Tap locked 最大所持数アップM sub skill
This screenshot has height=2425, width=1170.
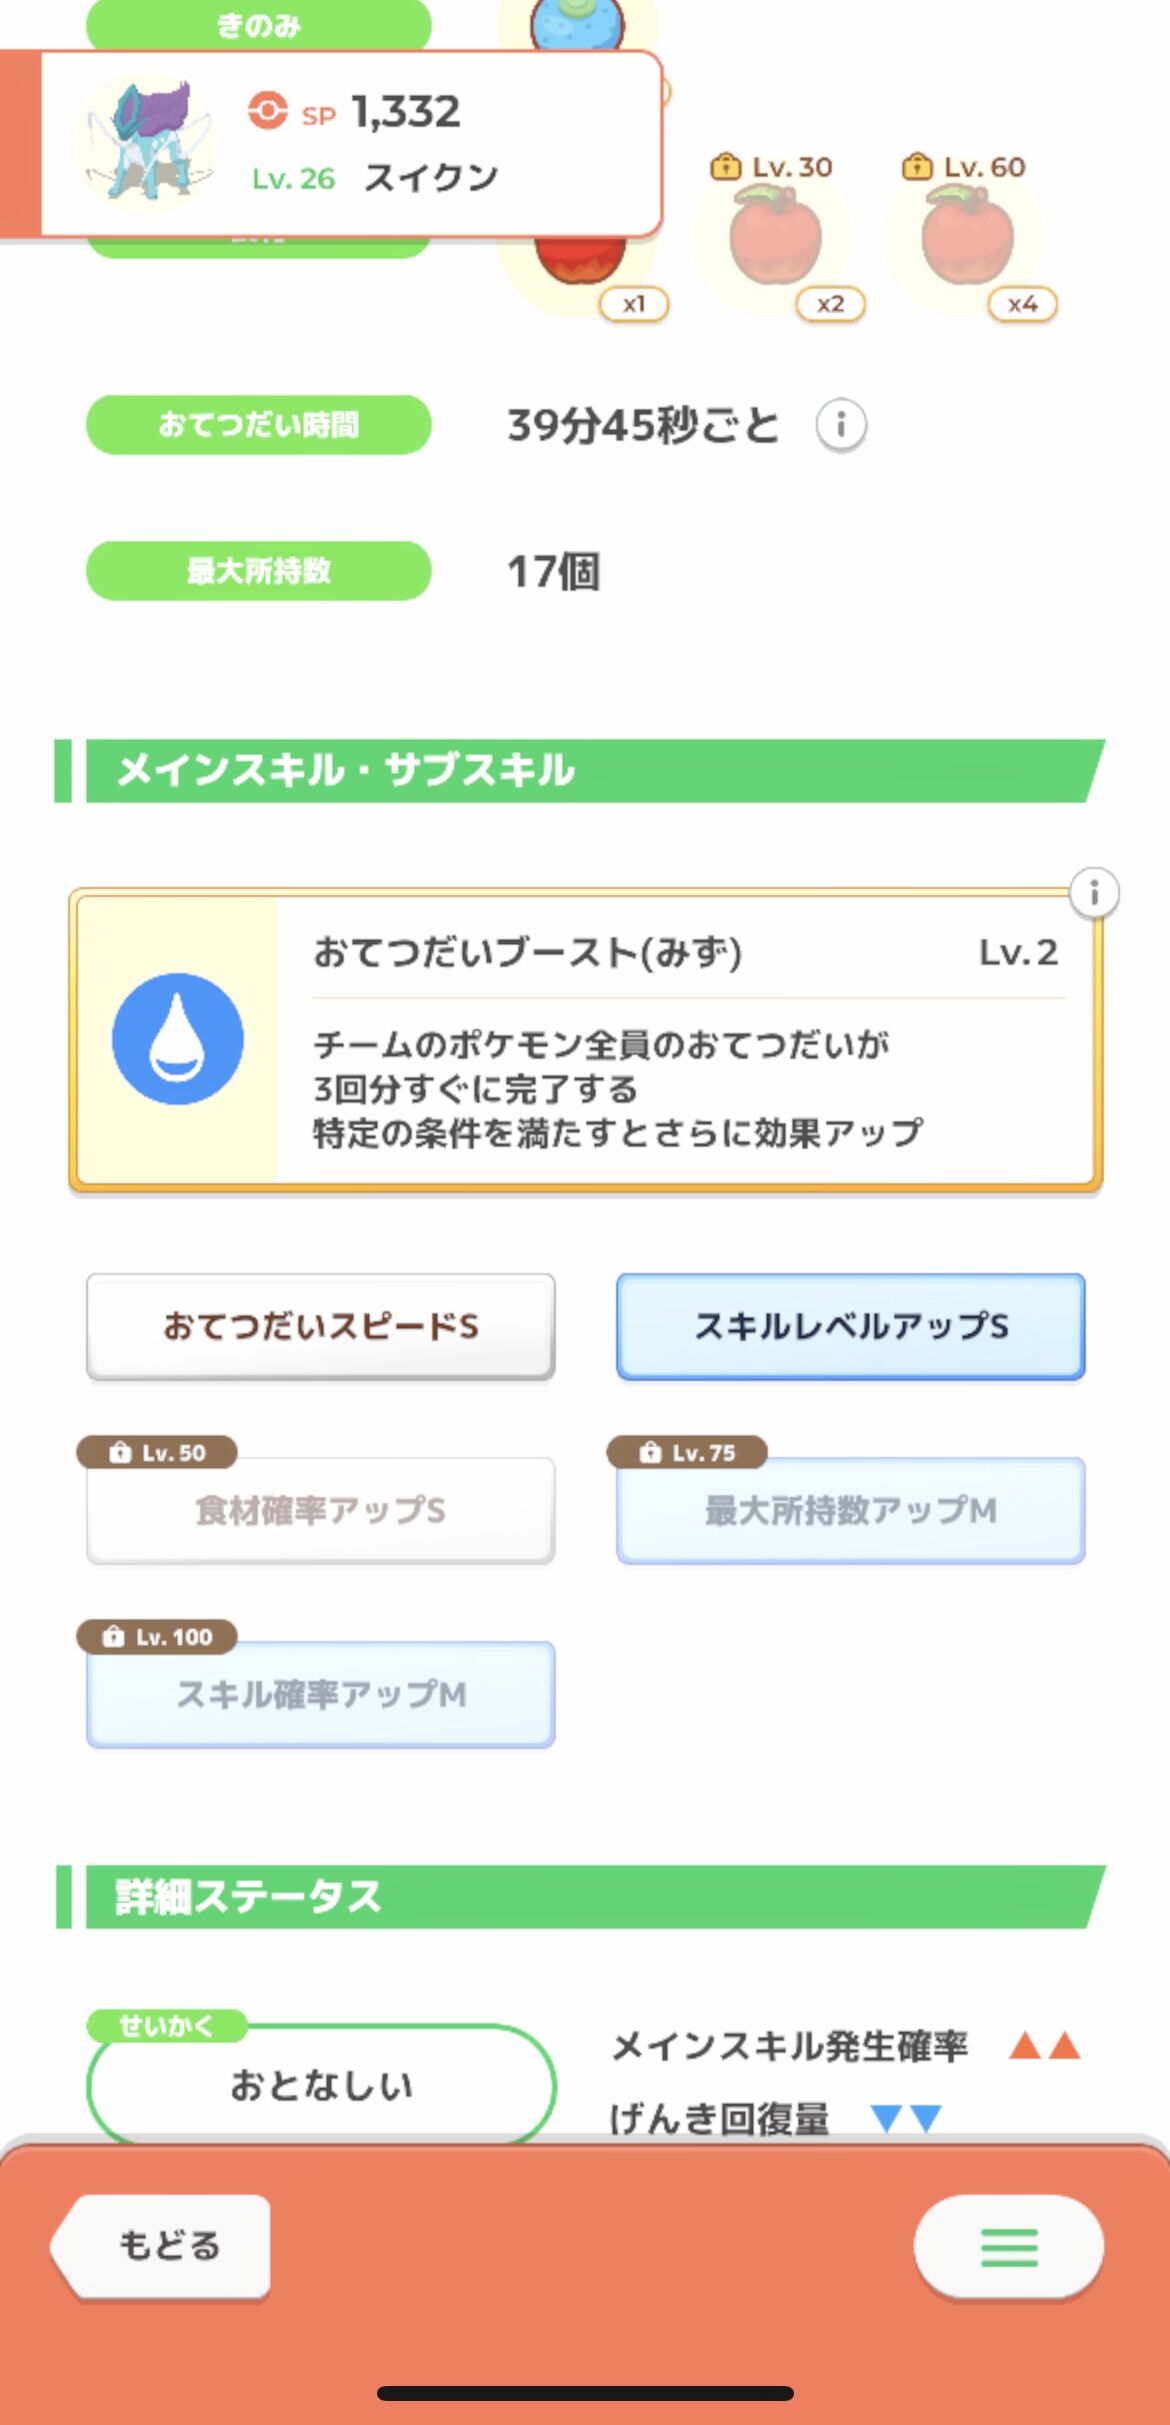click(x=851, y=1510)
